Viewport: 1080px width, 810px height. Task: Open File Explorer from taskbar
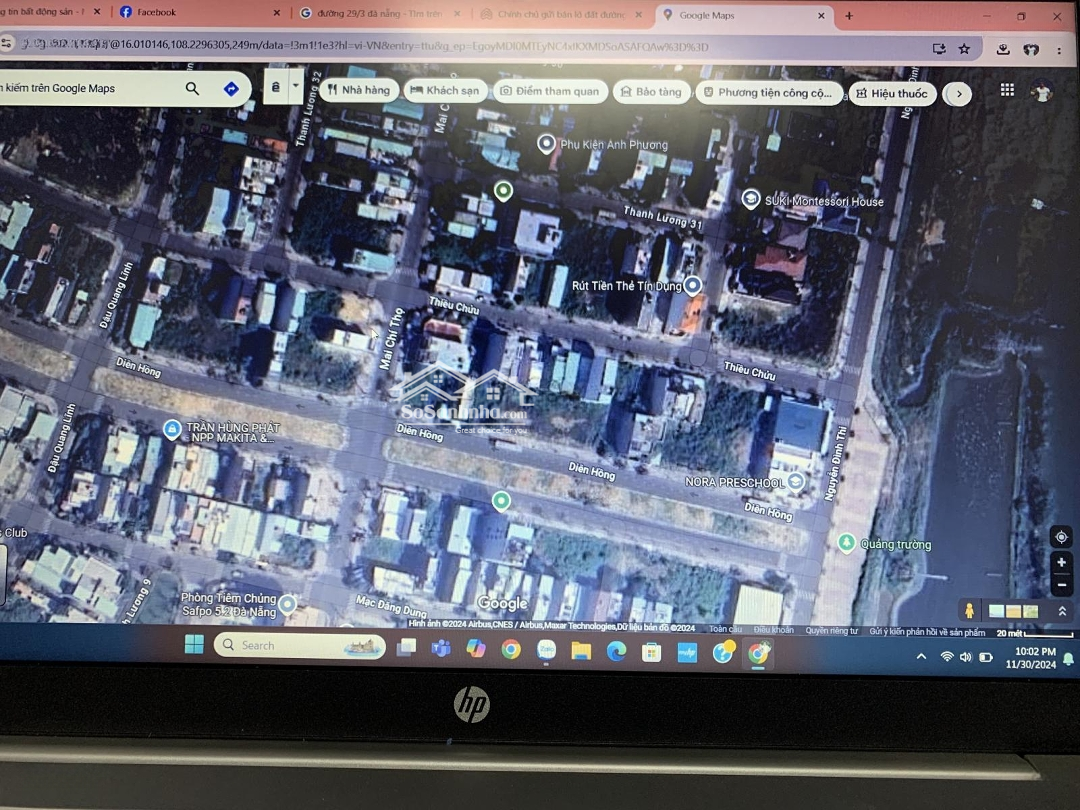tap(581, 650)
